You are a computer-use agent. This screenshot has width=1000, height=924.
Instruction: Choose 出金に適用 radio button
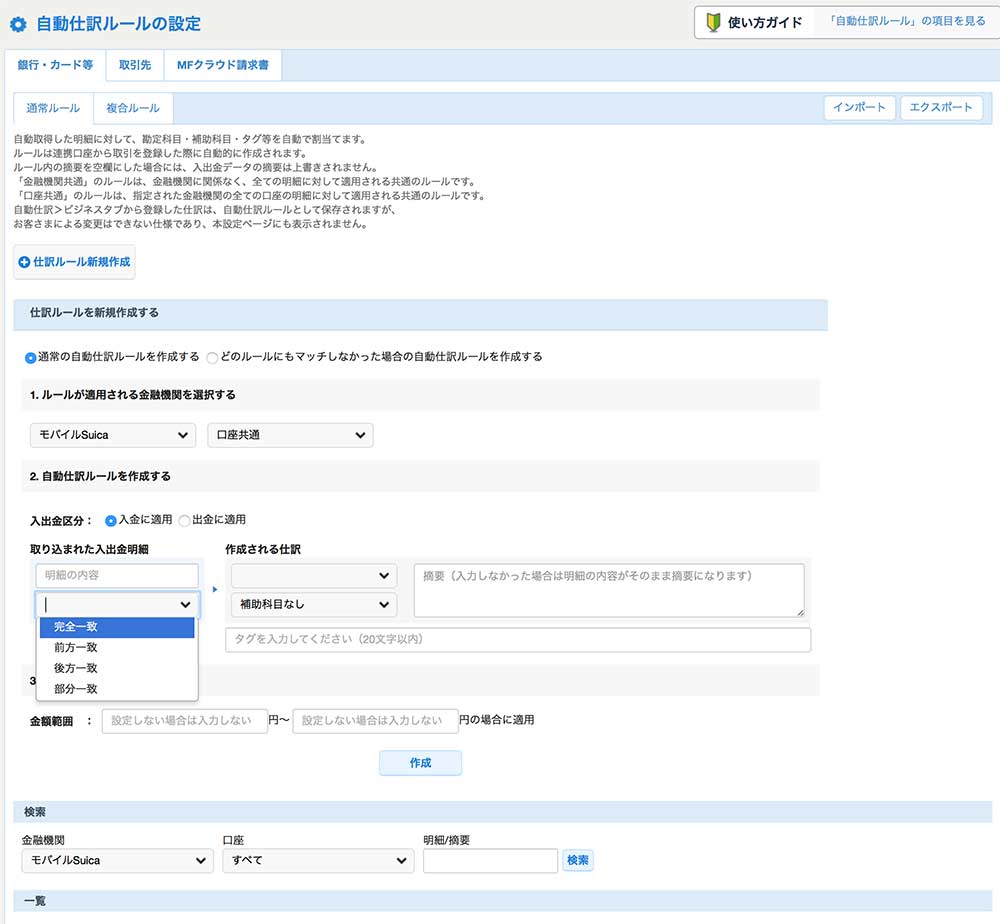click(184, 520)
